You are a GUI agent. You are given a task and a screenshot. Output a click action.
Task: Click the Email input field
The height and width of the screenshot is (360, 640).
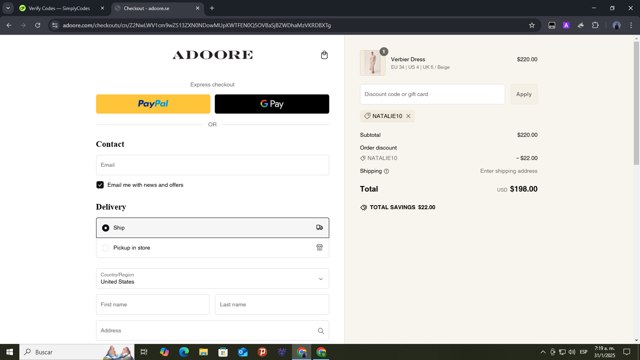point(212,165)
